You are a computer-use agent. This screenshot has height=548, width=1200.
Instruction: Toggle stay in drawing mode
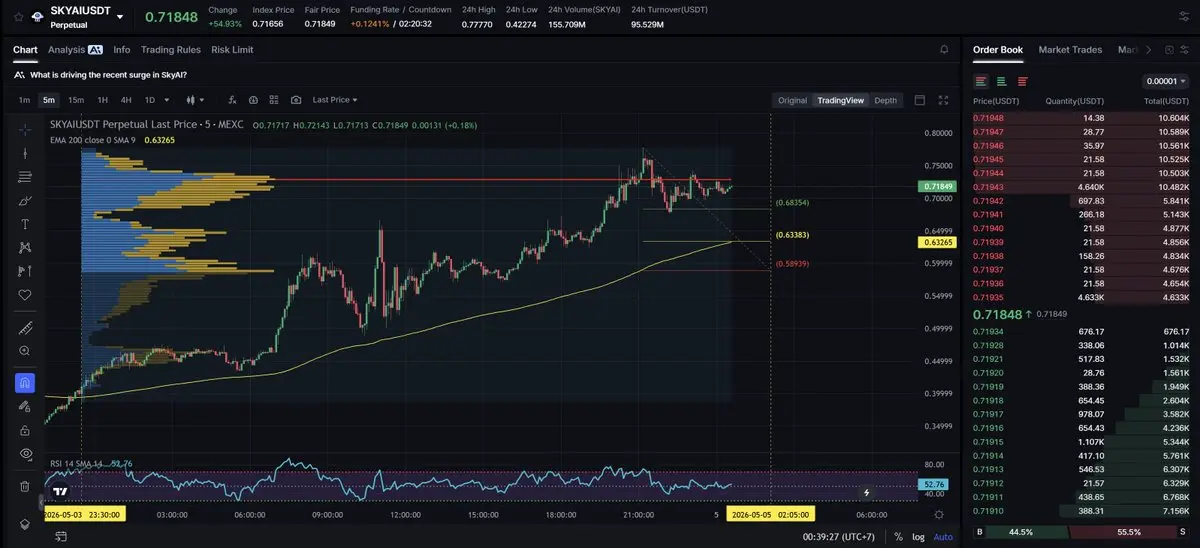[x=25, y=406]
